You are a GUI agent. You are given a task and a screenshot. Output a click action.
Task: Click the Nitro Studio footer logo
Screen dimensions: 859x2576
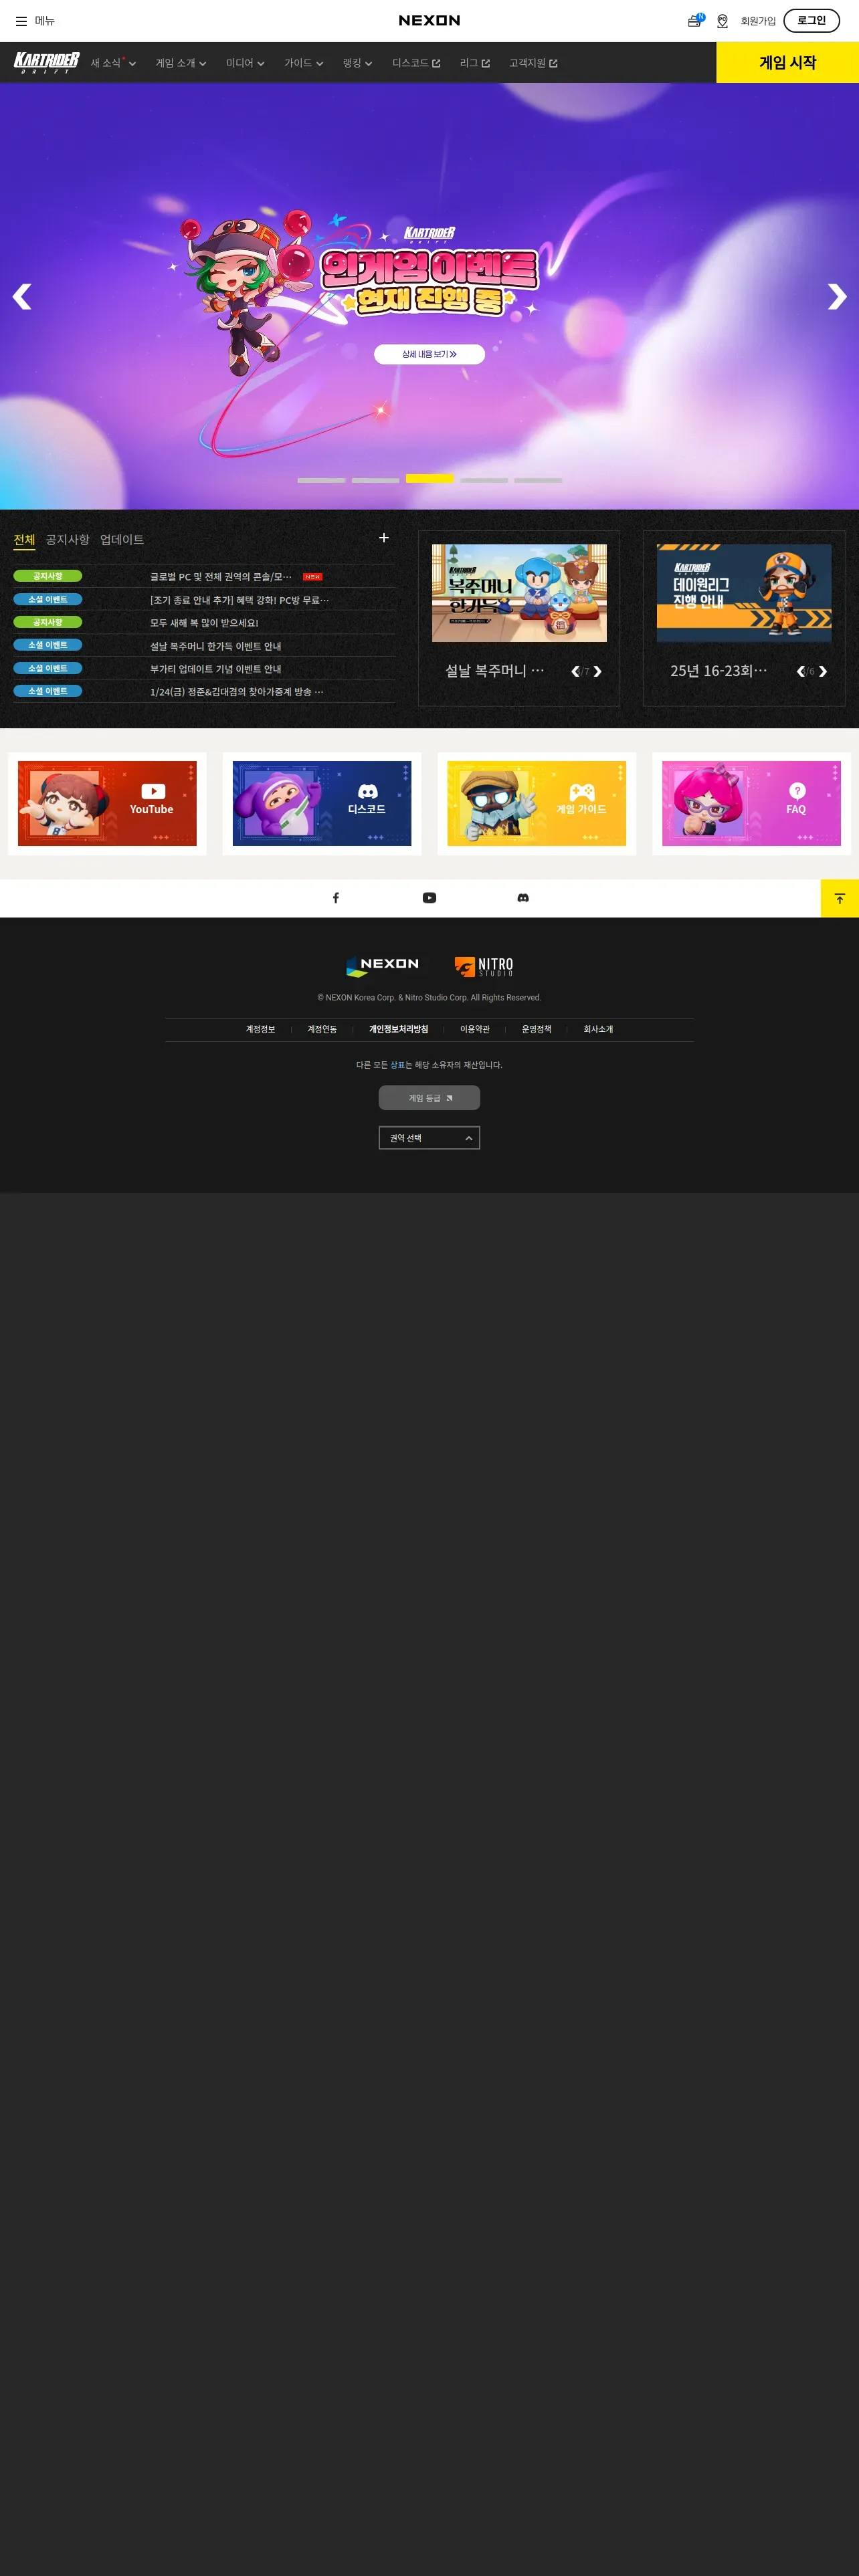coord(484,966)
